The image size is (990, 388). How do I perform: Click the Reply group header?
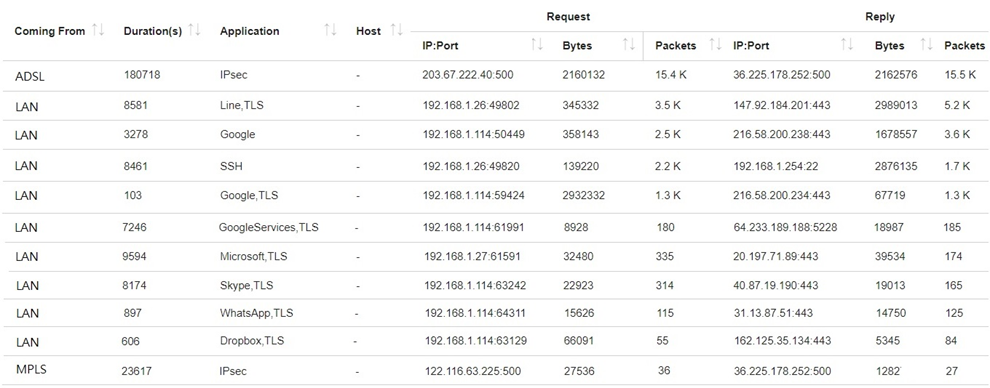point(880,17)
